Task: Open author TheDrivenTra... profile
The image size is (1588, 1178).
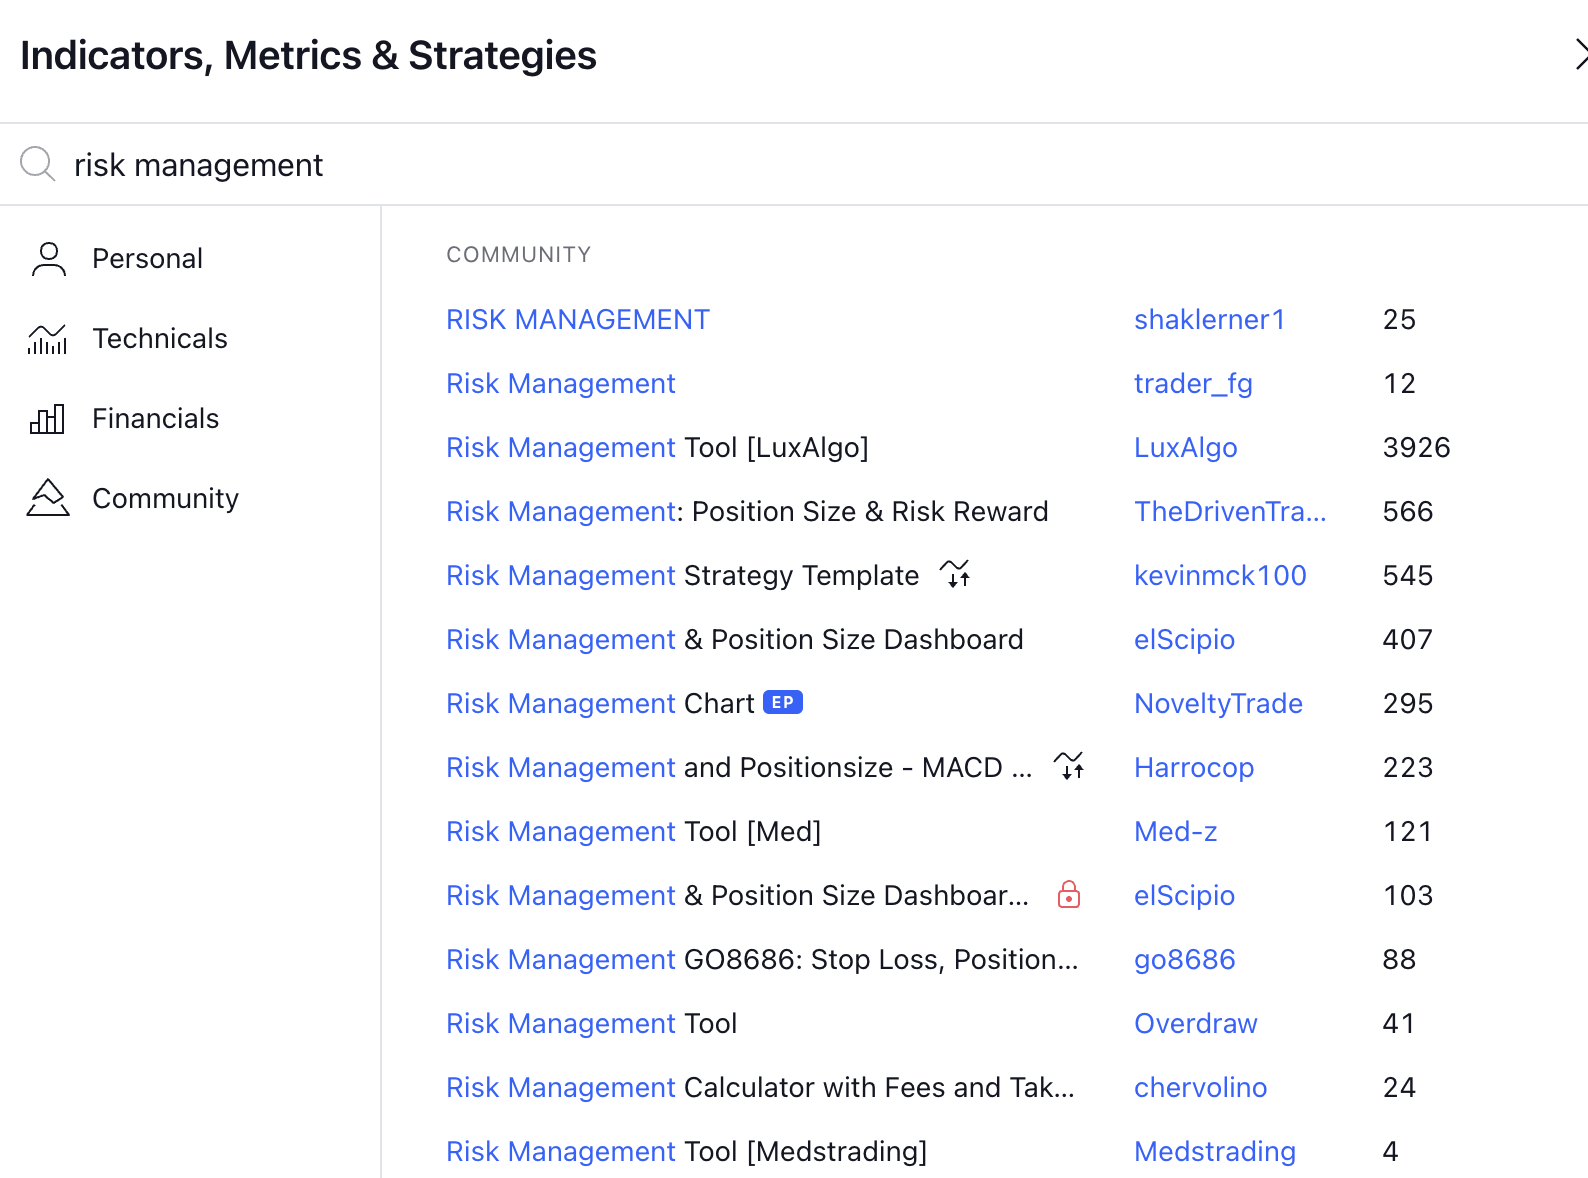Action: point(1230,511)
